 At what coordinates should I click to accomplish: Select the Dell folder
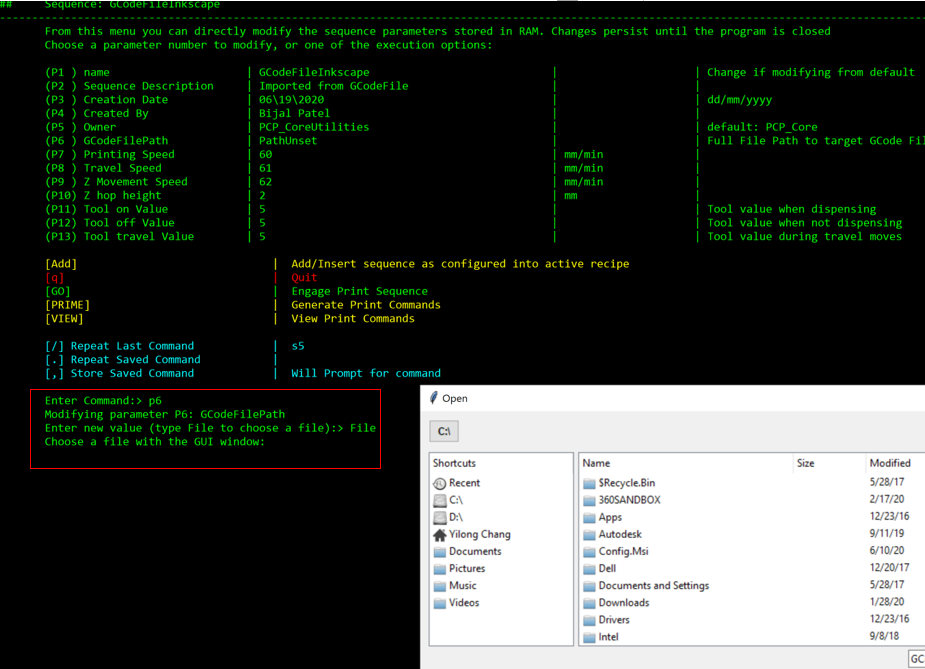point(607,568)
